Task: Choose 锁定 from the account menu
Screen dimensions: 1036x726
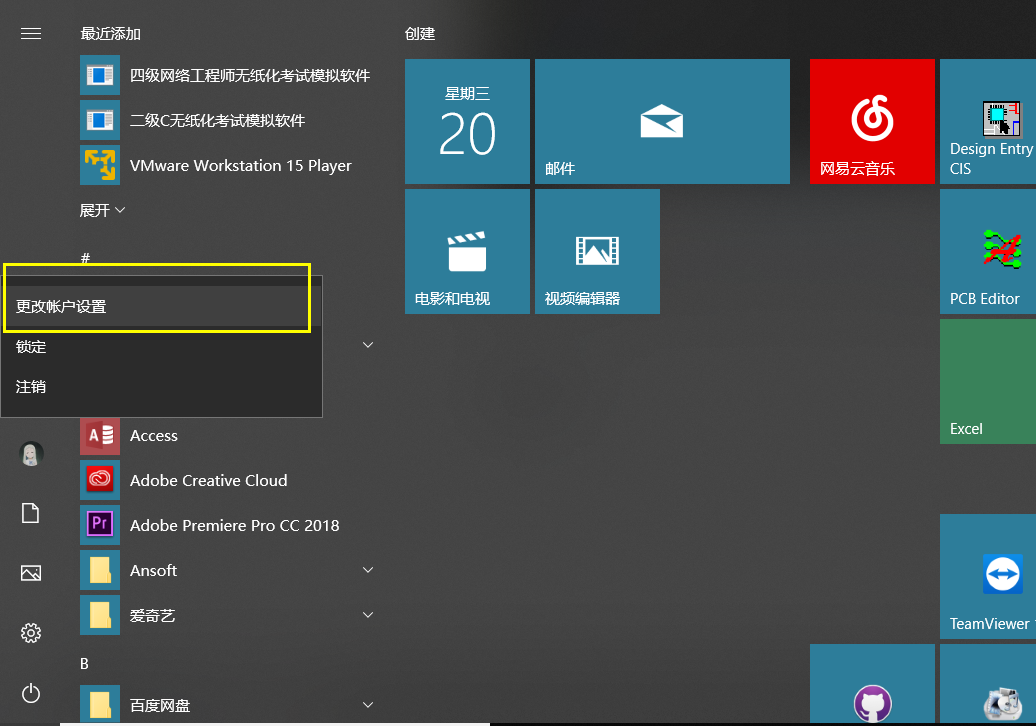Action: point(161,347)
